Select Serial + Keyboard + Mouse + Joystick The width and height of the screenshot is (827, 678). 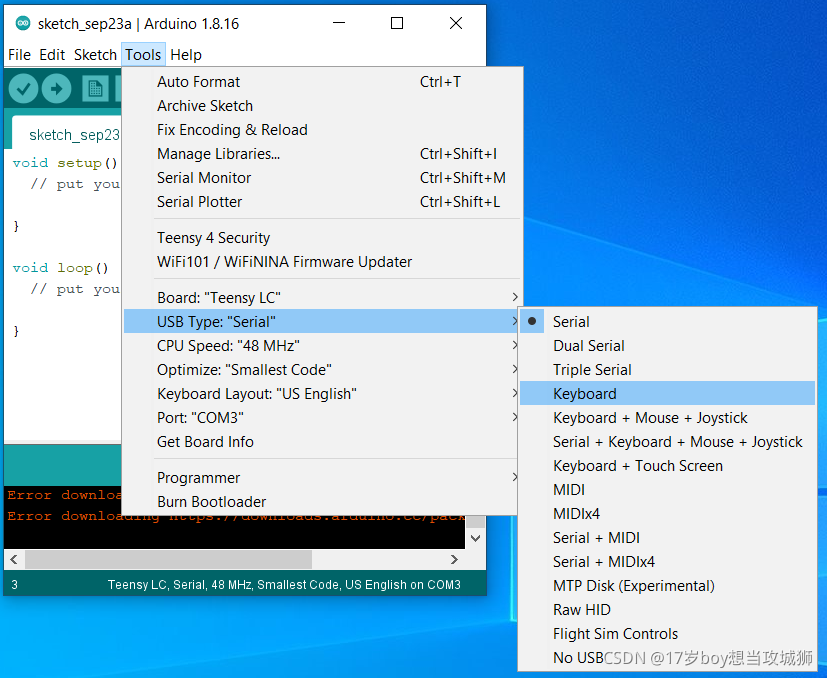click(667, 442)
